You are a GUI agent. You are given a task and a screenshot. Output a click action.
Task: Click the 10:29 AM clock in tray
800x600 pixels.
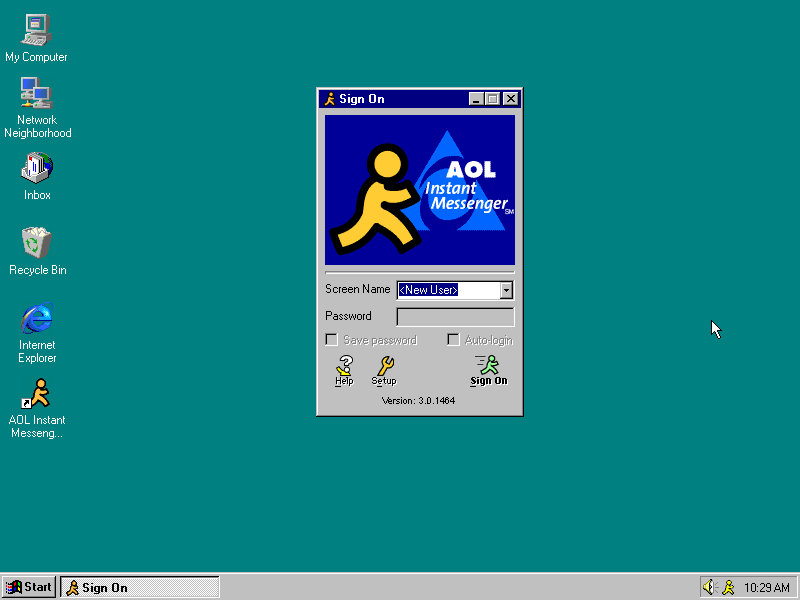click(x=767, y=588)
